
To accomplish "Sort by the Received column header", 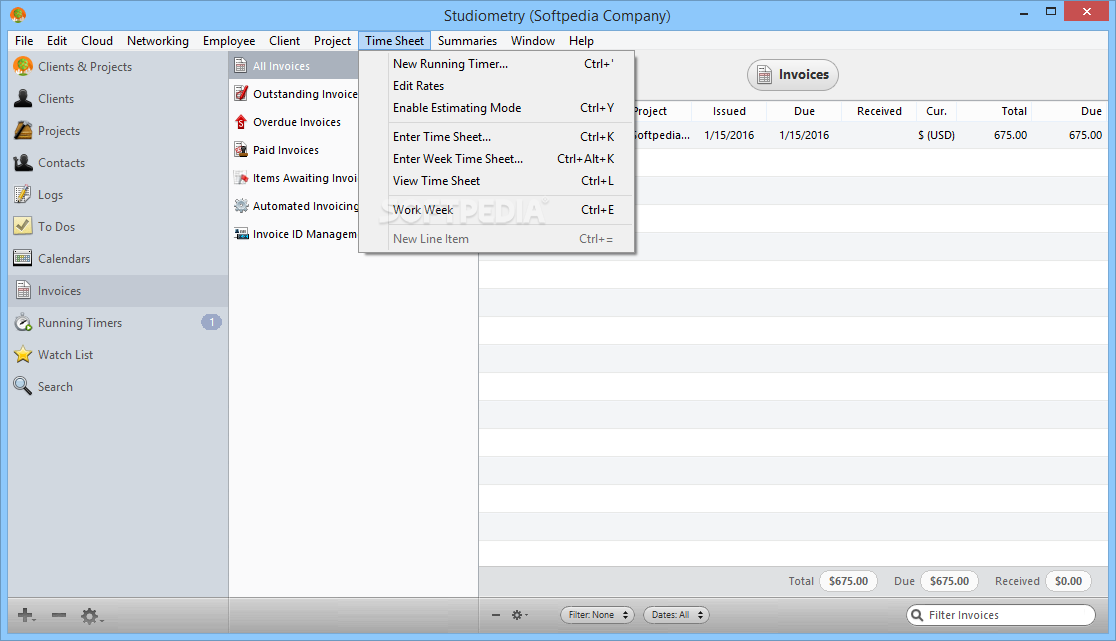I will [x=879, y=111].
